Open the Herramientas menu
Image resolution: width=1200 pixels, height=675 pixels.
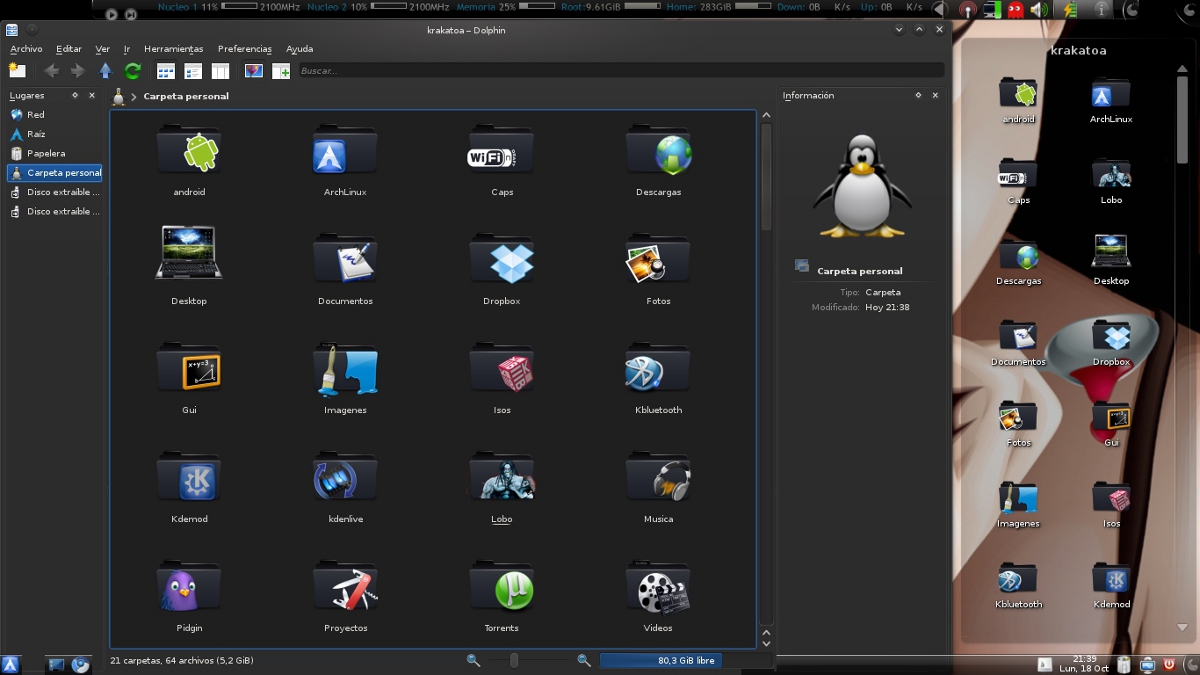coord(173,49)
